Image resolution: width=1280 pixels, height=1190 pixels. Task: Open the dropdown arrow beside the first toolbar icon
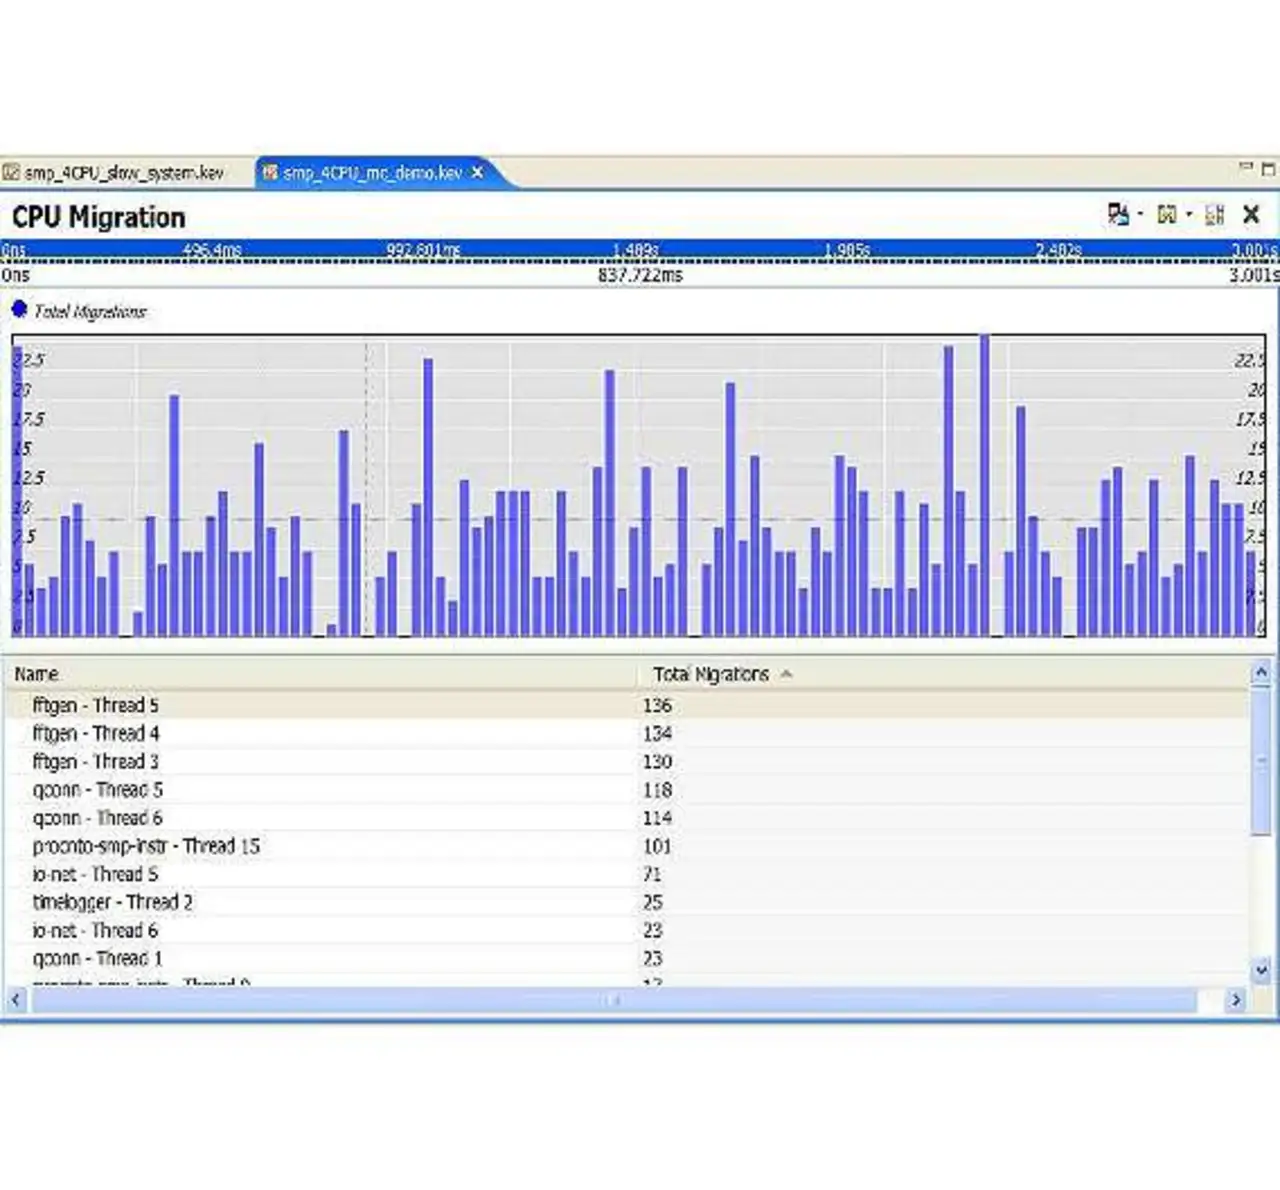click(x=1140, y=214)
